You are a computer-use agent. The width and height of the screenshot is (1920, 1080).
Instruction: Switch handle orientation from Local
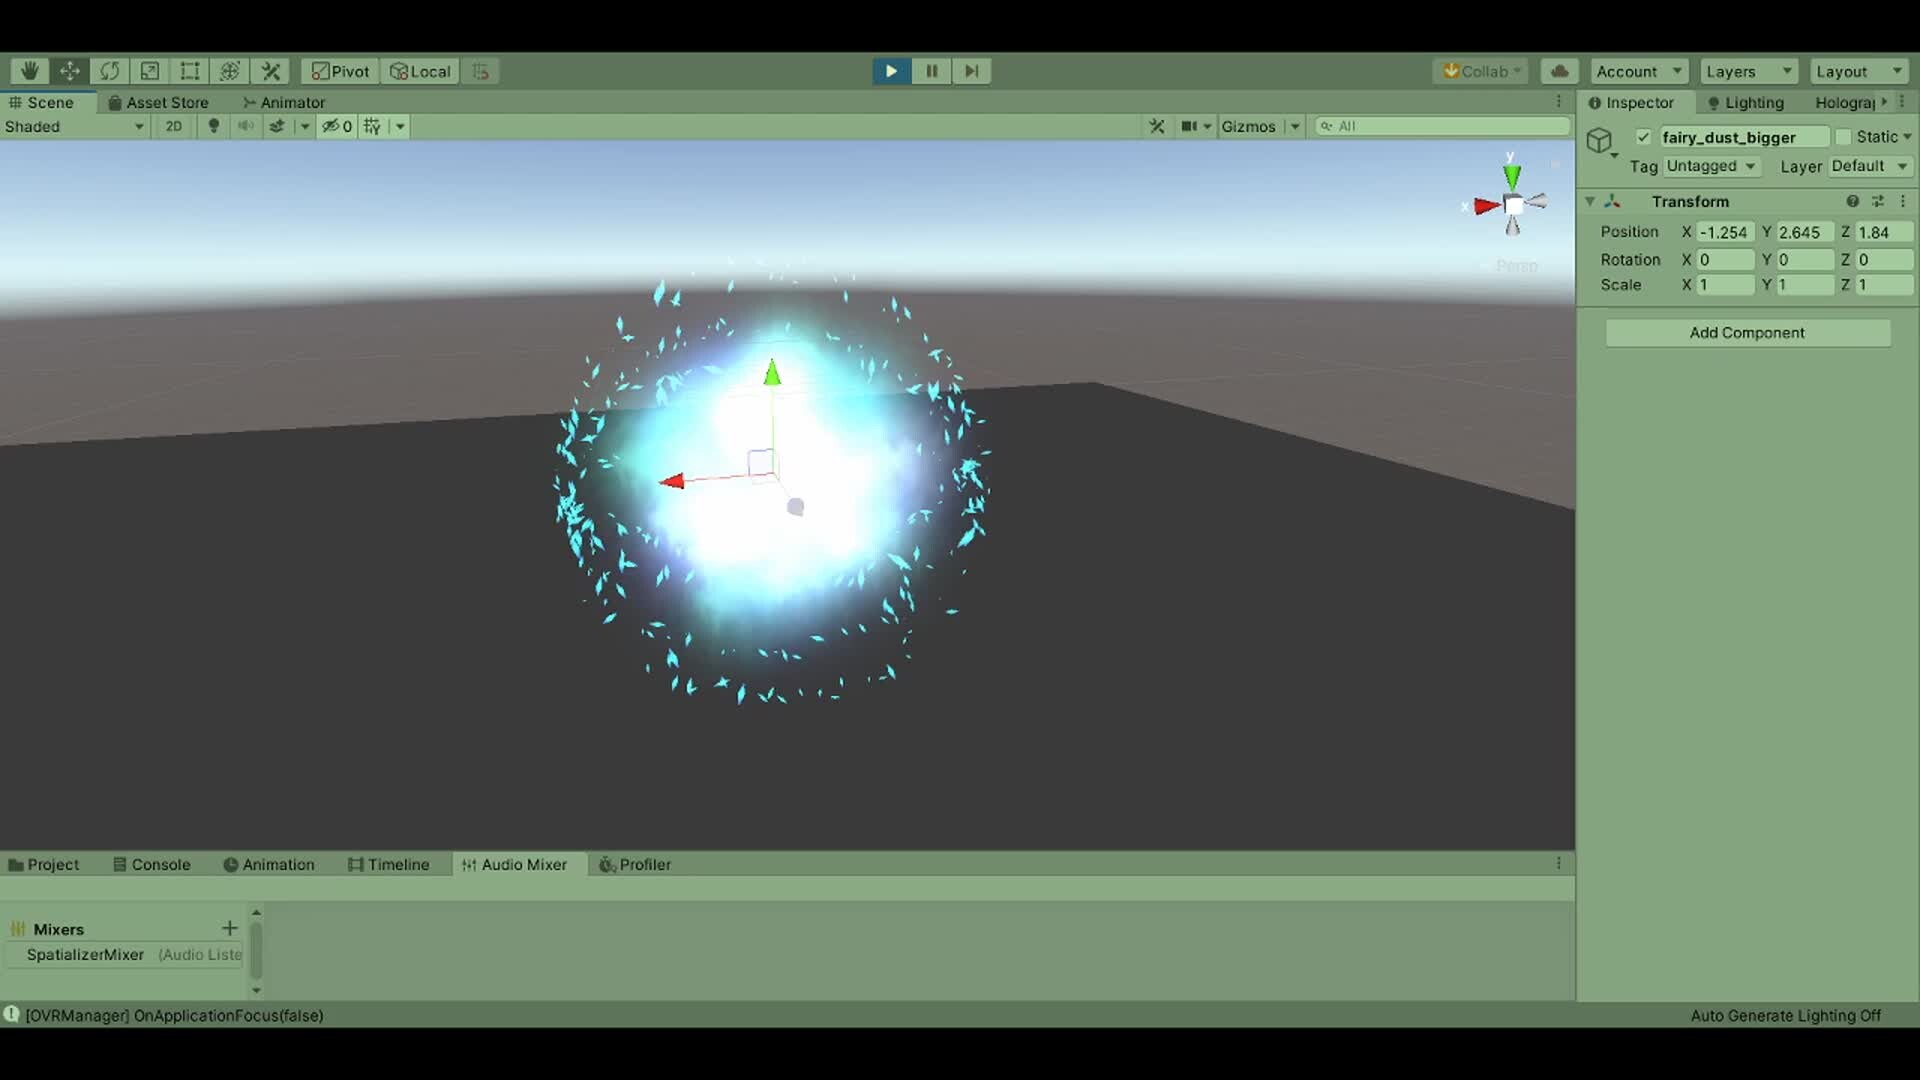(x=419, y=70)
